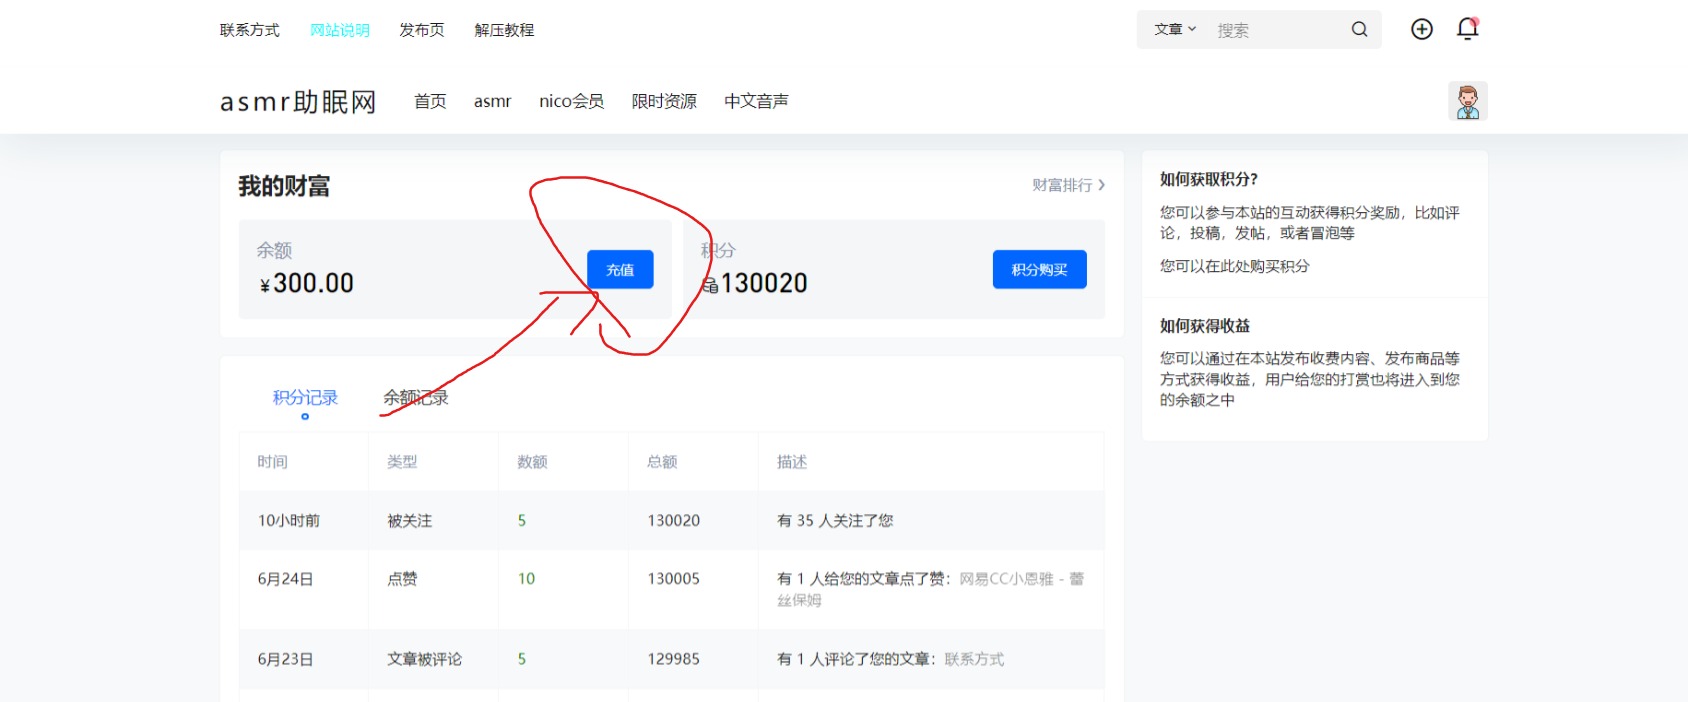Go to the 发布页 link

[x=422, y=30]
